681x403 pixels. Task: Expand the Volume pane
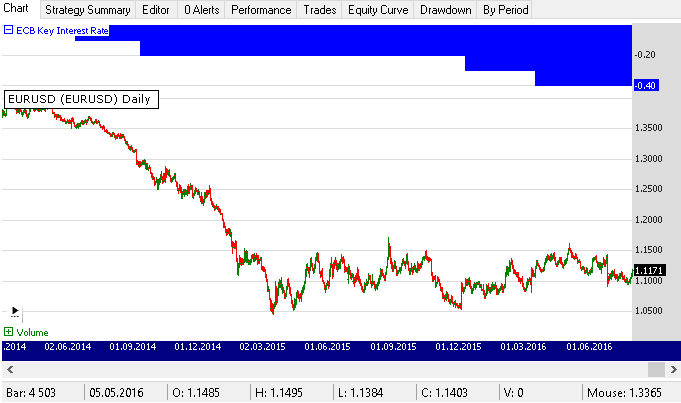(x=9, y=332)
